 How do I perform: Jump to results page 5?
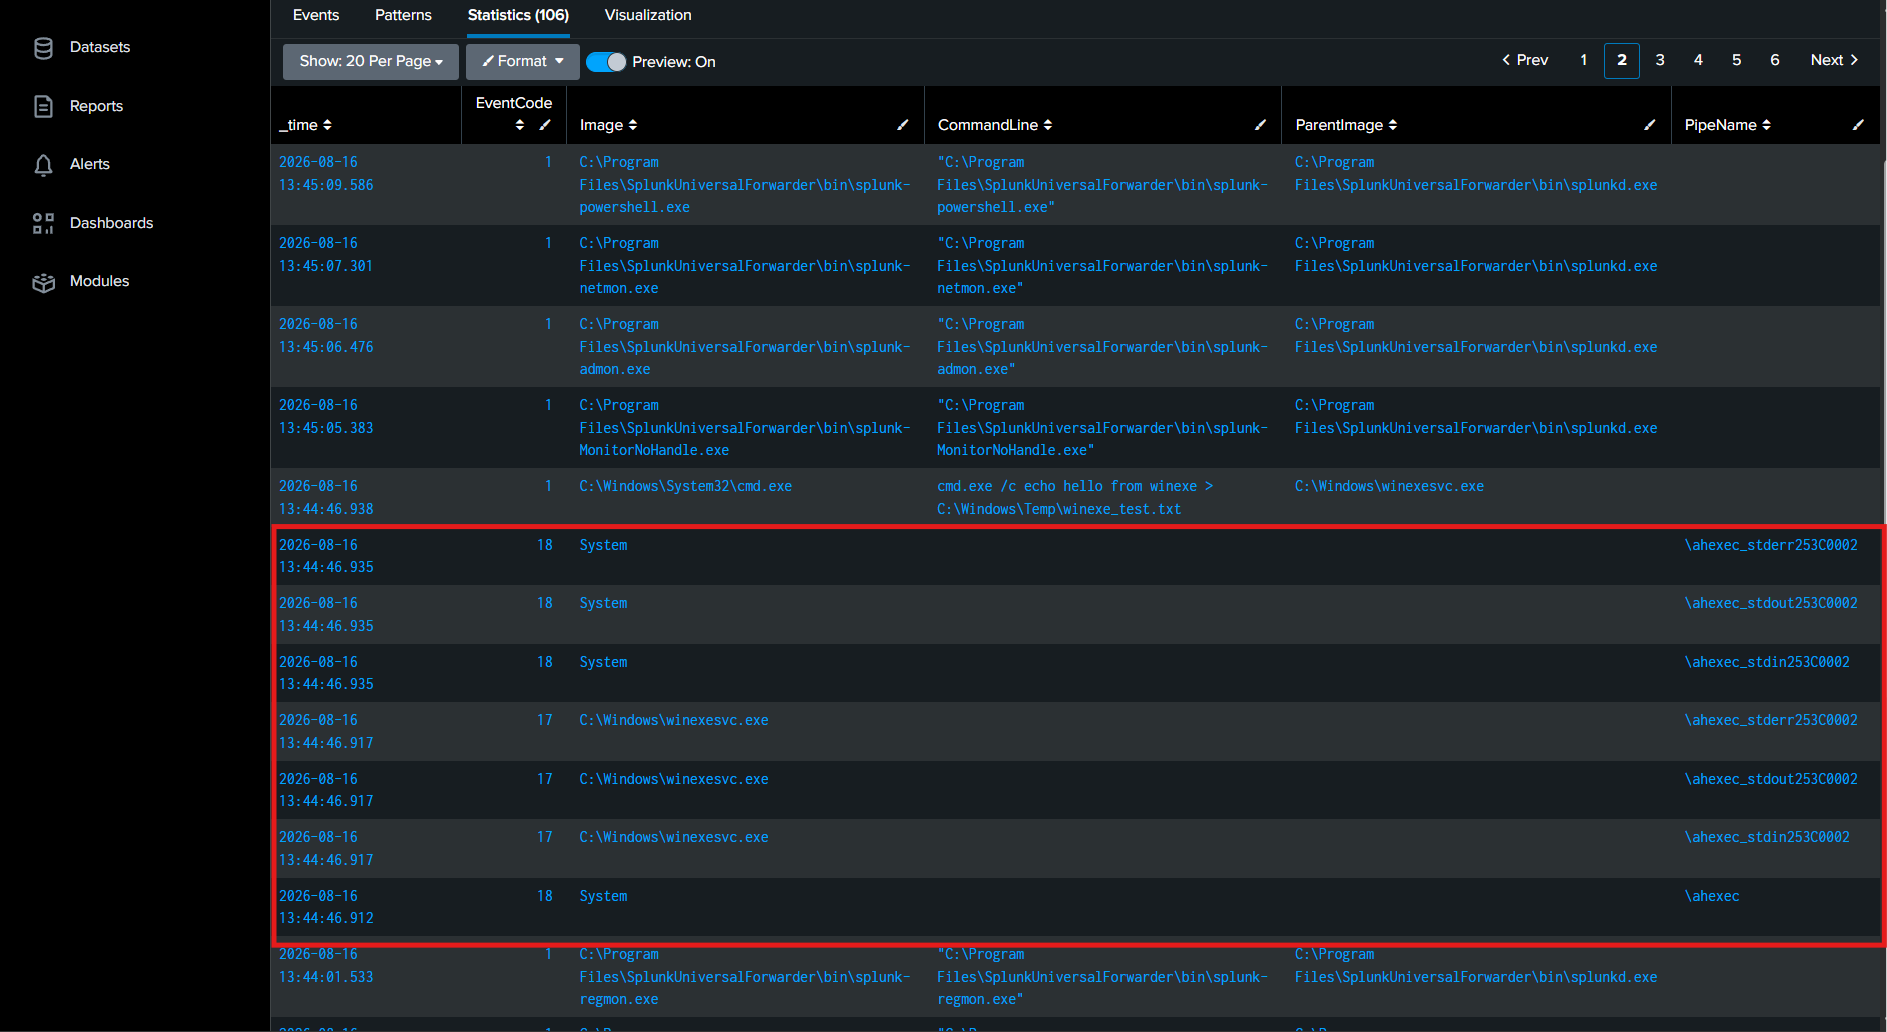(x=1737, y=60)
